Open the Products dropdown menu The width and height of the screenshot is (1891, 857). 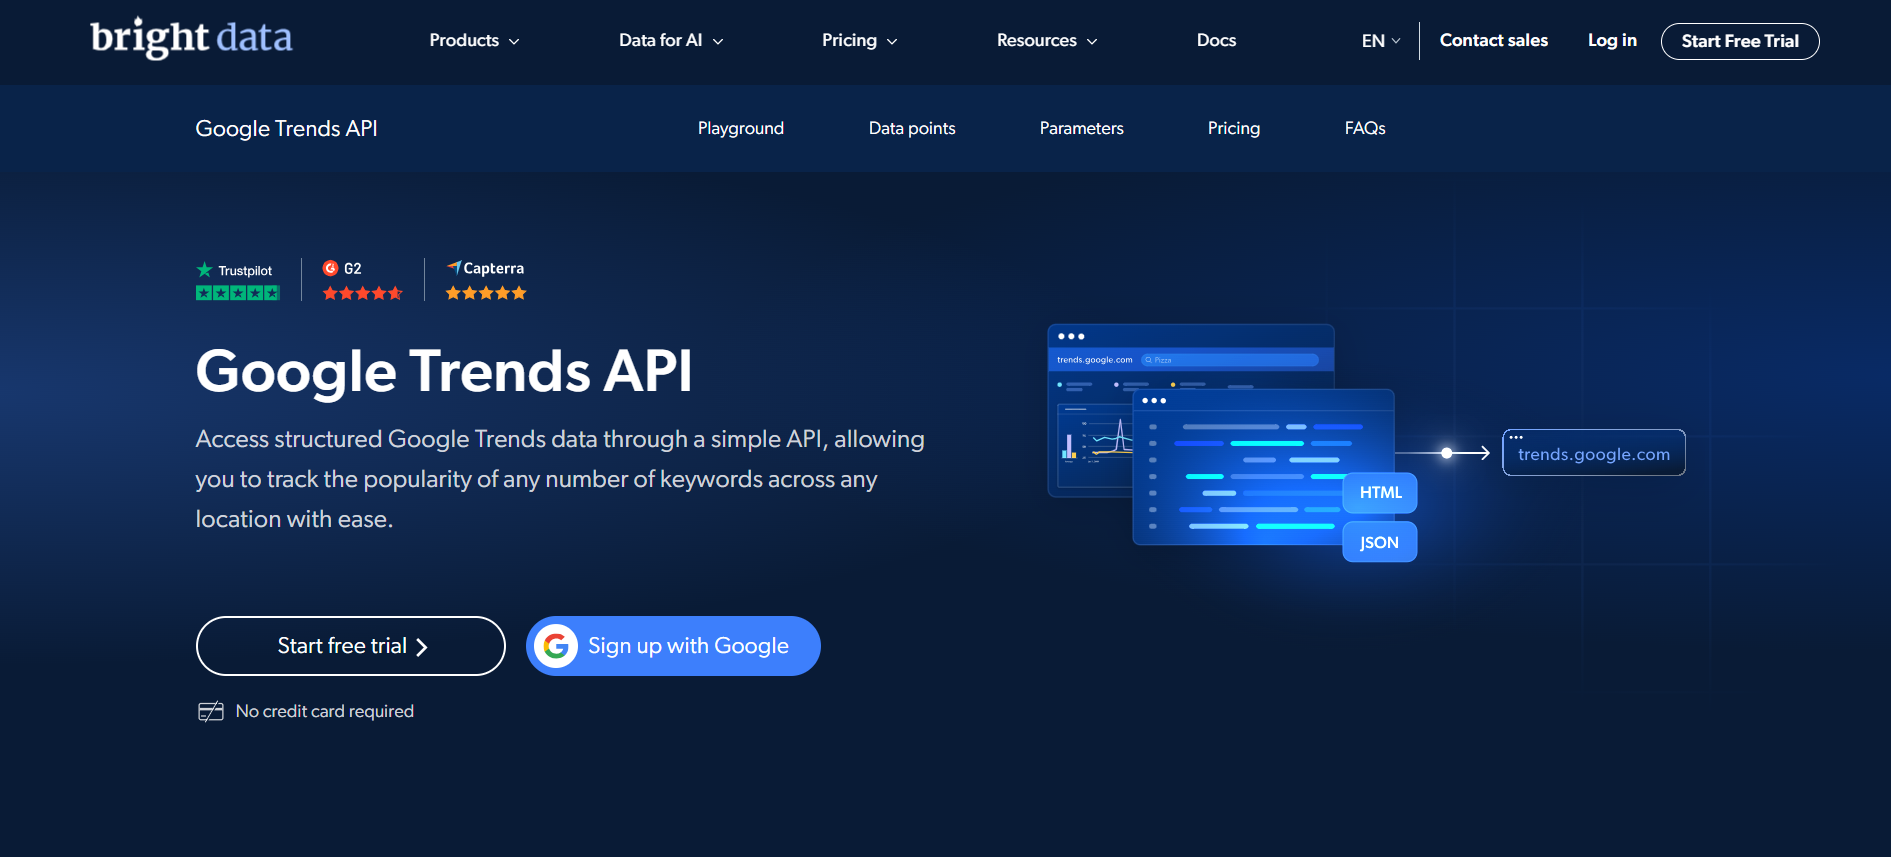coord(474,41)
